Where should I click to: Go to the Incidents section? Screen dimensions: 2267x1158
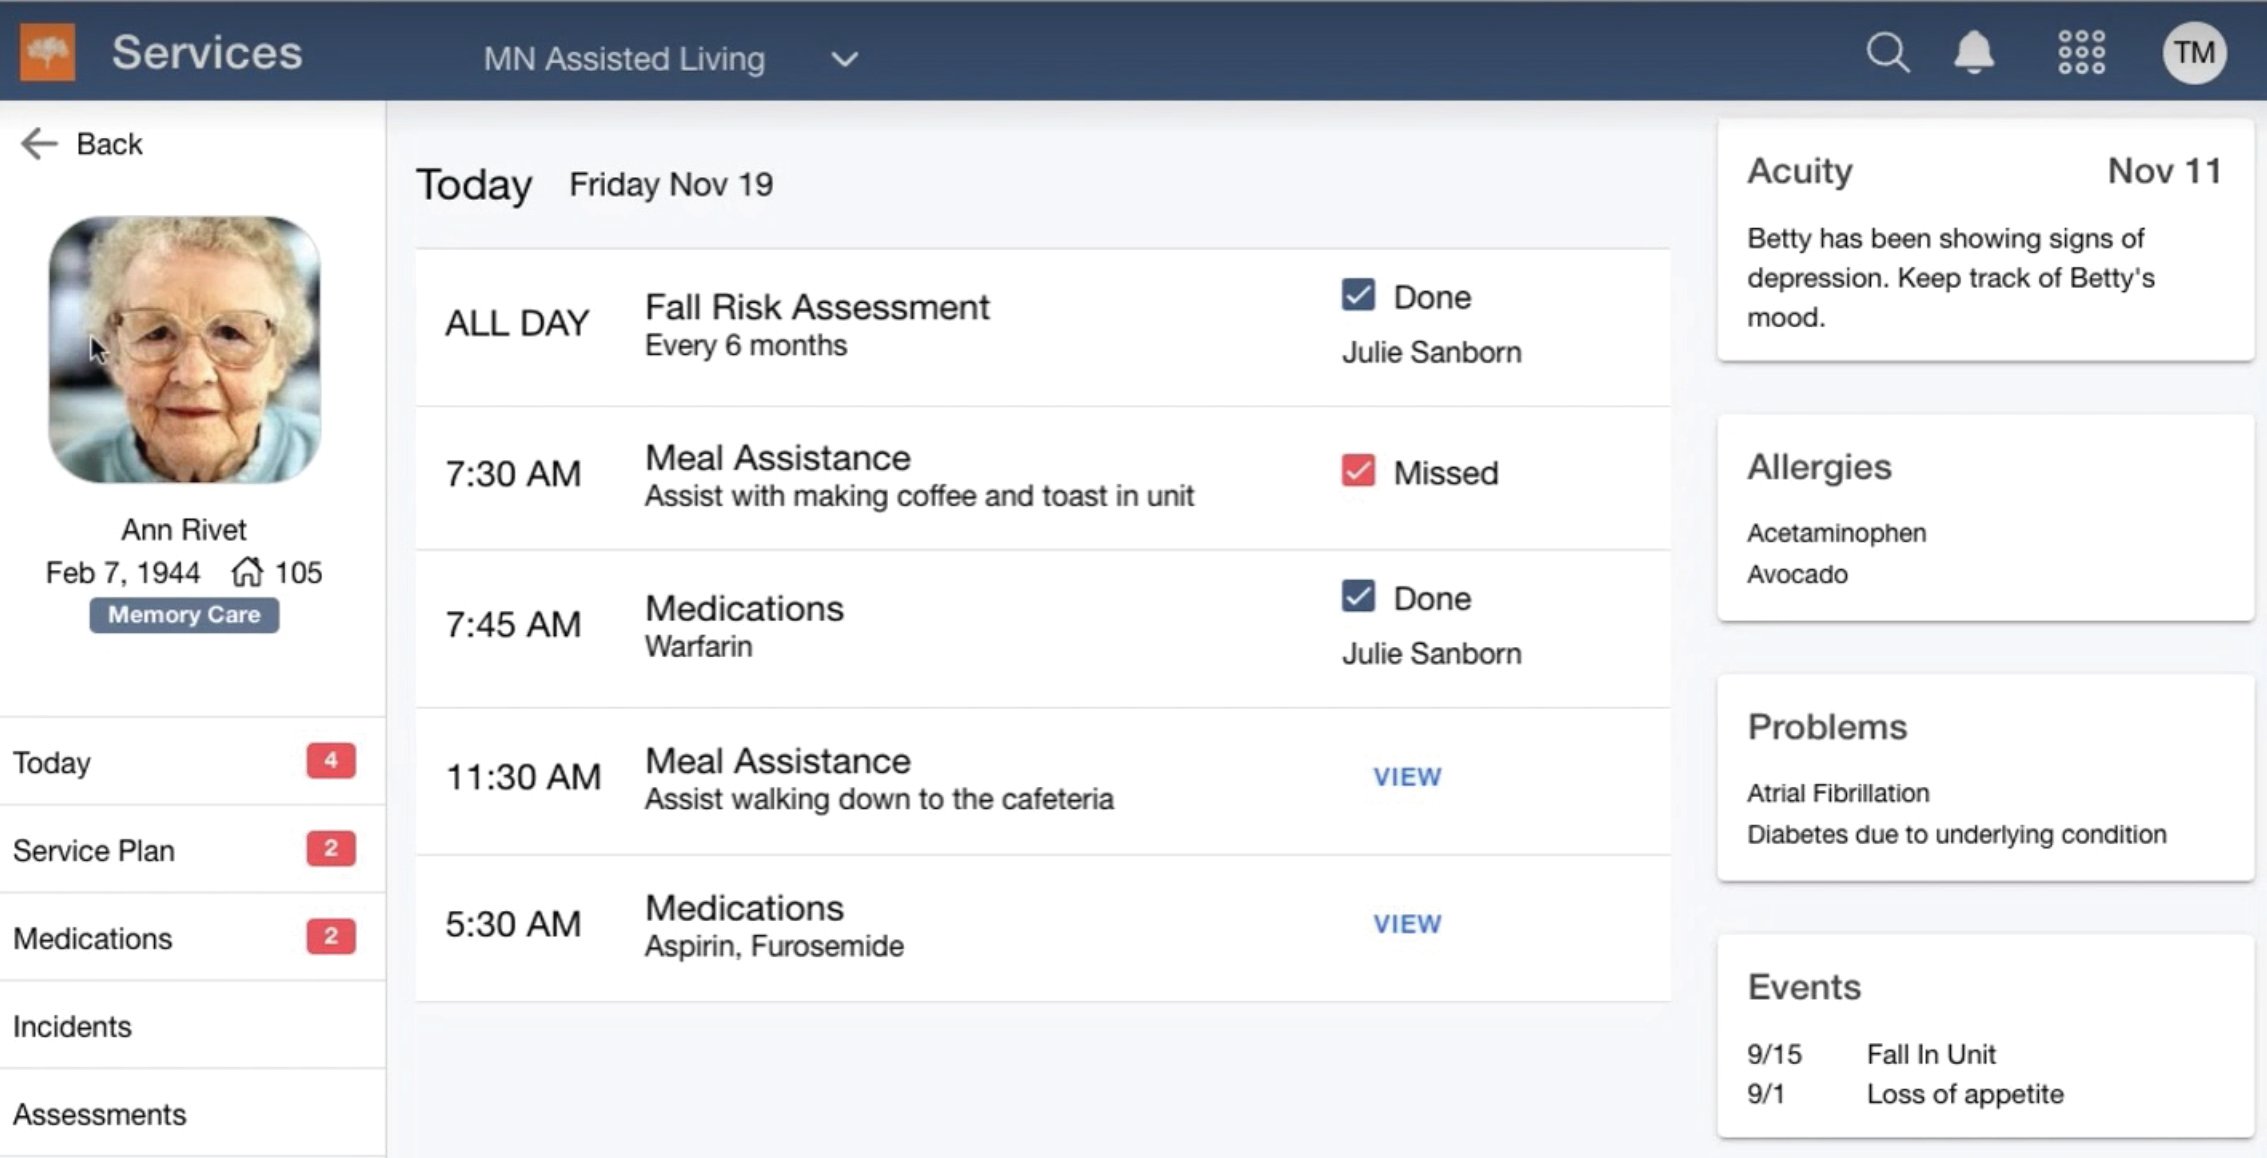click(x=72, y=1026)
